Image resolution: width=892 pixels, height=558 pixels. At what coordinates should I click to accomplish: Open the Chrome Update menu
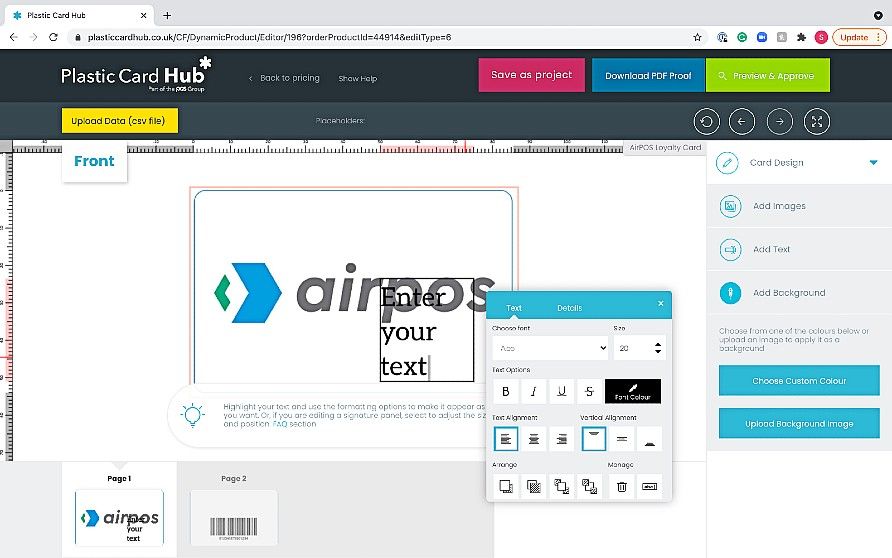[x=860, y=38]
